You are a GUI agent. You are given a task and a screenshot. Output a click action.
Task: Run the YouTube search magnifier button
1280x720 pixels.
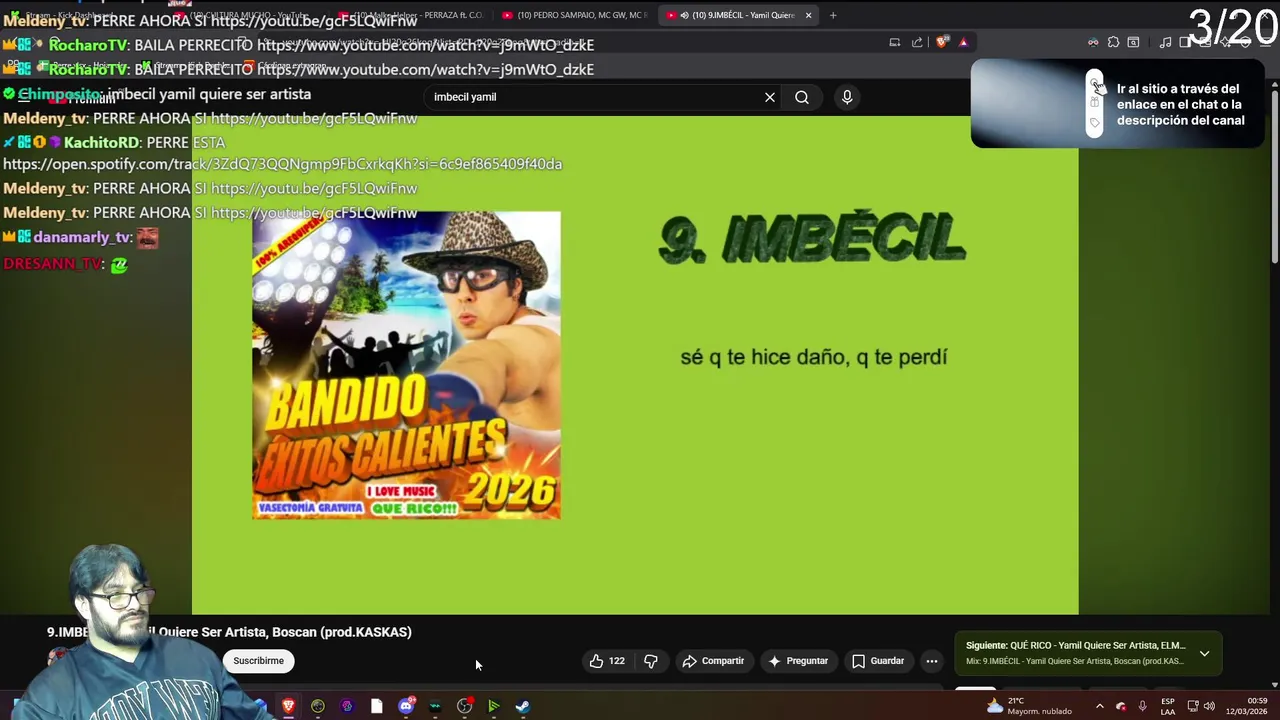(802, 97)
